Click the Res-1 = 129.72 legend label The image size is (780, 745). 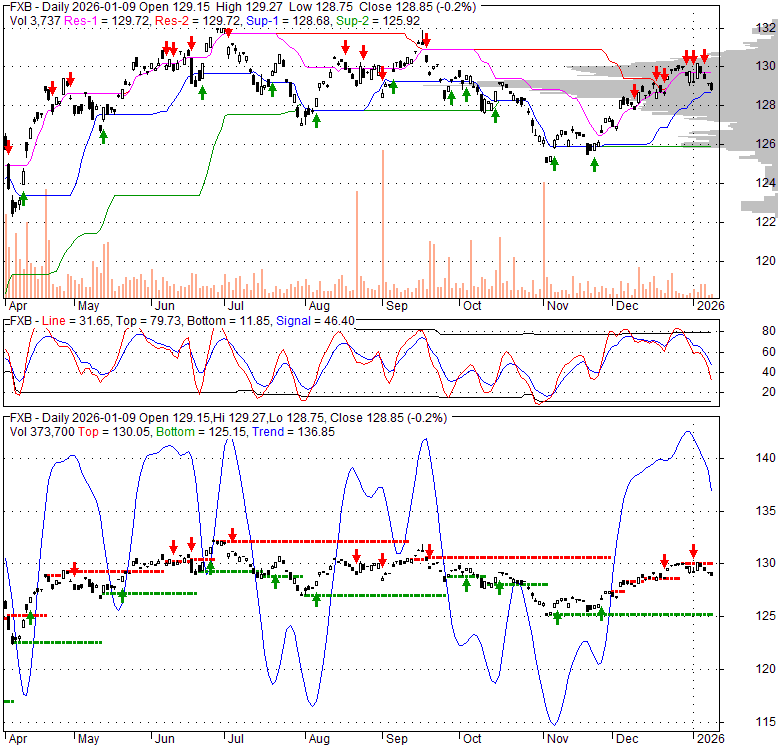click(100, 20)
